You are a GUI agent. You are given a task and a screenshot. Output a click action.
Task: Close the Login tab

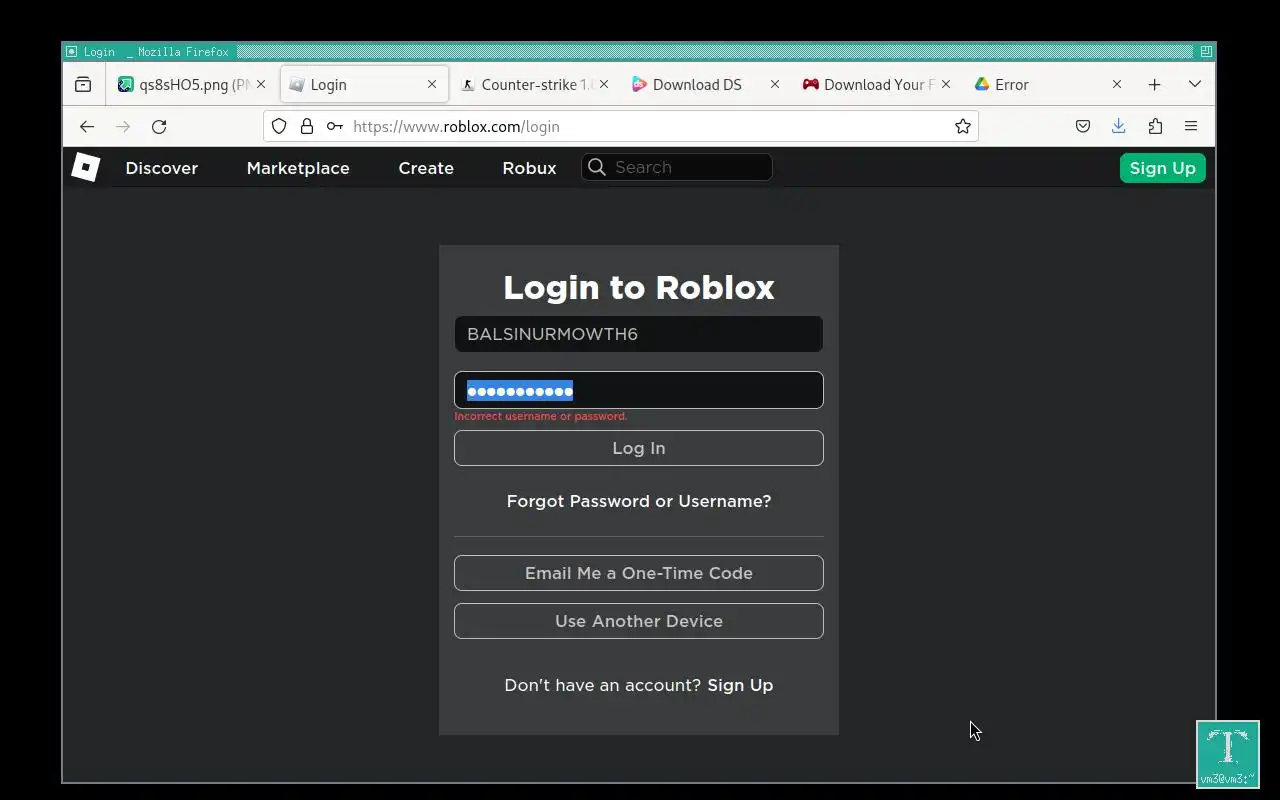432,85
